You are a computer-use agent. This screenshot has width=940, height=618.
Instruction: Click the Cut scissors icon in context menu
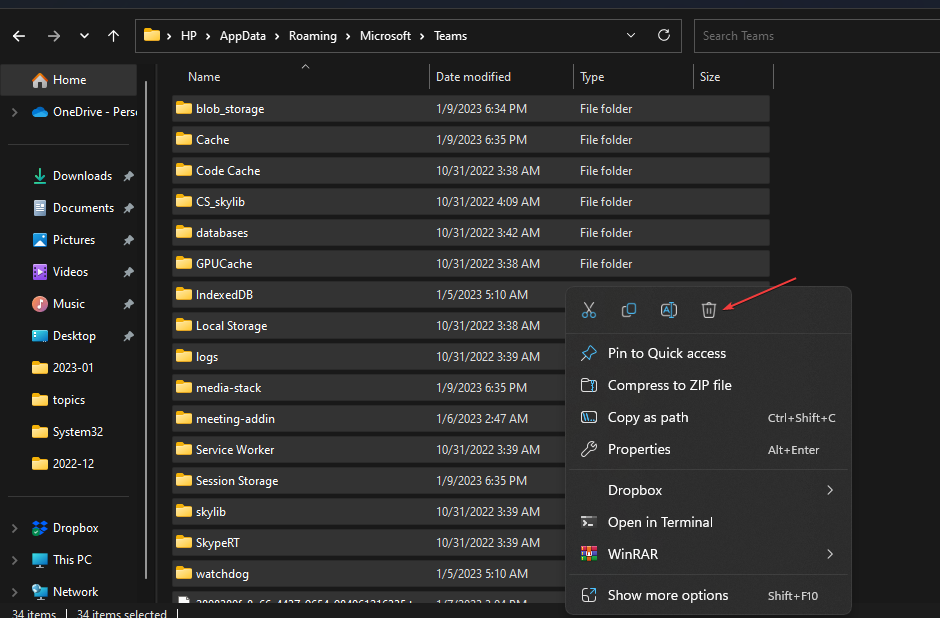tap(589, 310)
